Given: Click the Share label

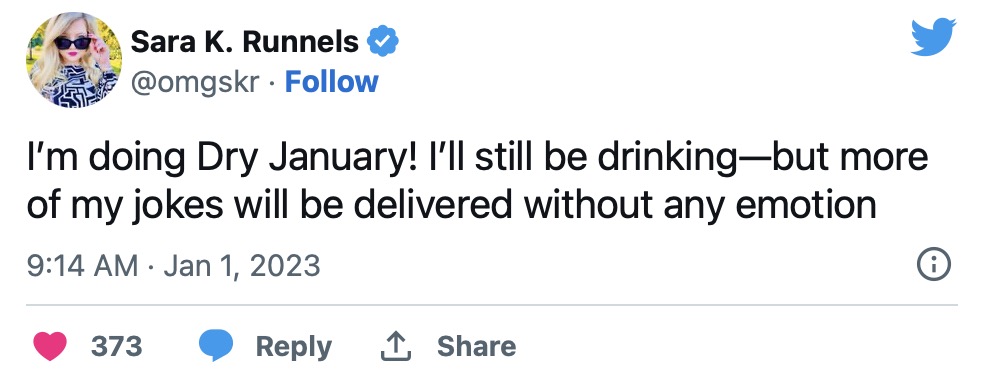Looking at the screenshot, I should 476,346.
